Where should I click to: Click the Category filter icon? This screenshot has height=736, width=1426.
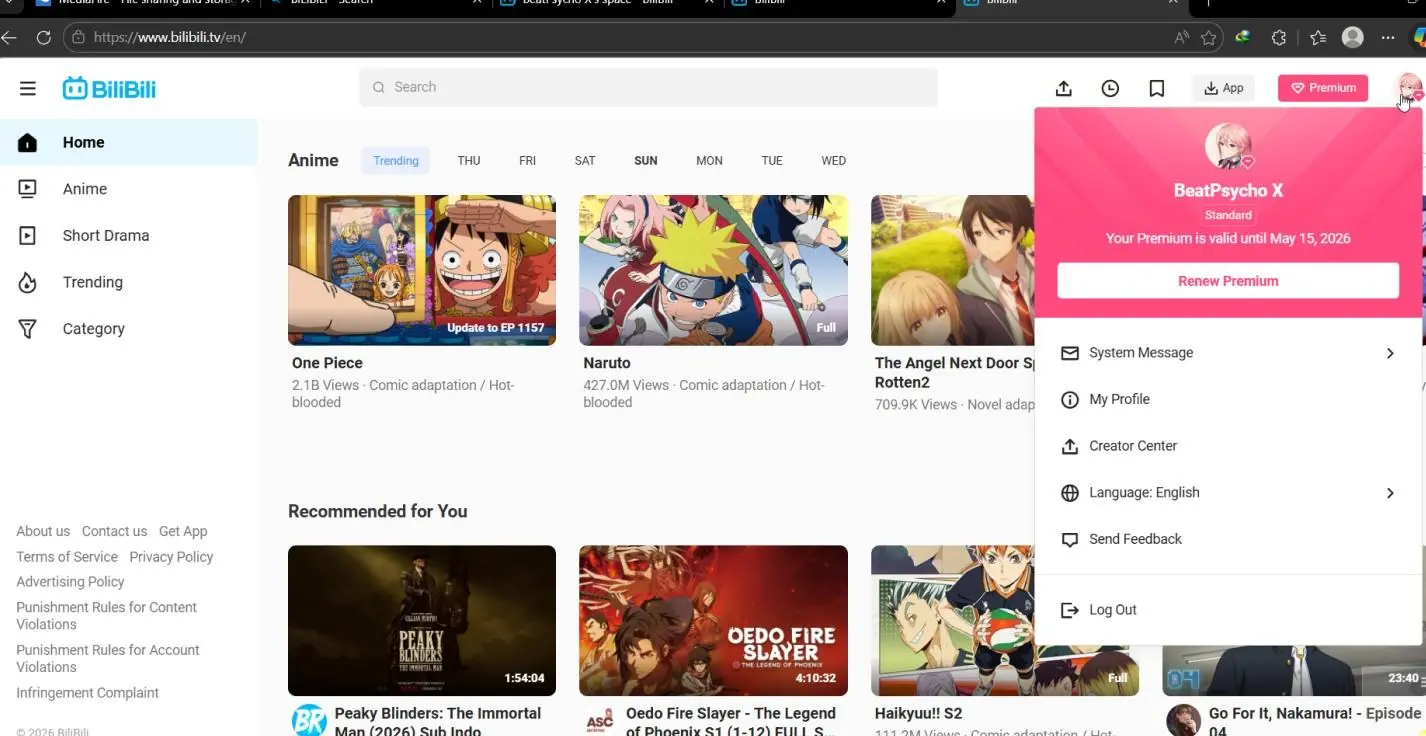(28, 329)
